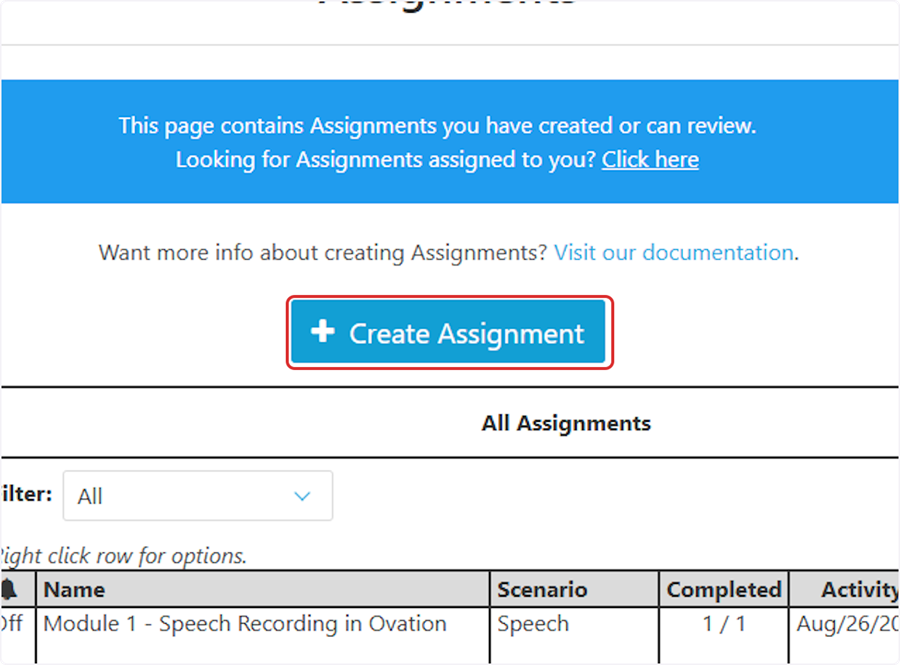Expand the Filter dropdown set to All
This screenshot has width=900, height=665.
tap(197, 496)
